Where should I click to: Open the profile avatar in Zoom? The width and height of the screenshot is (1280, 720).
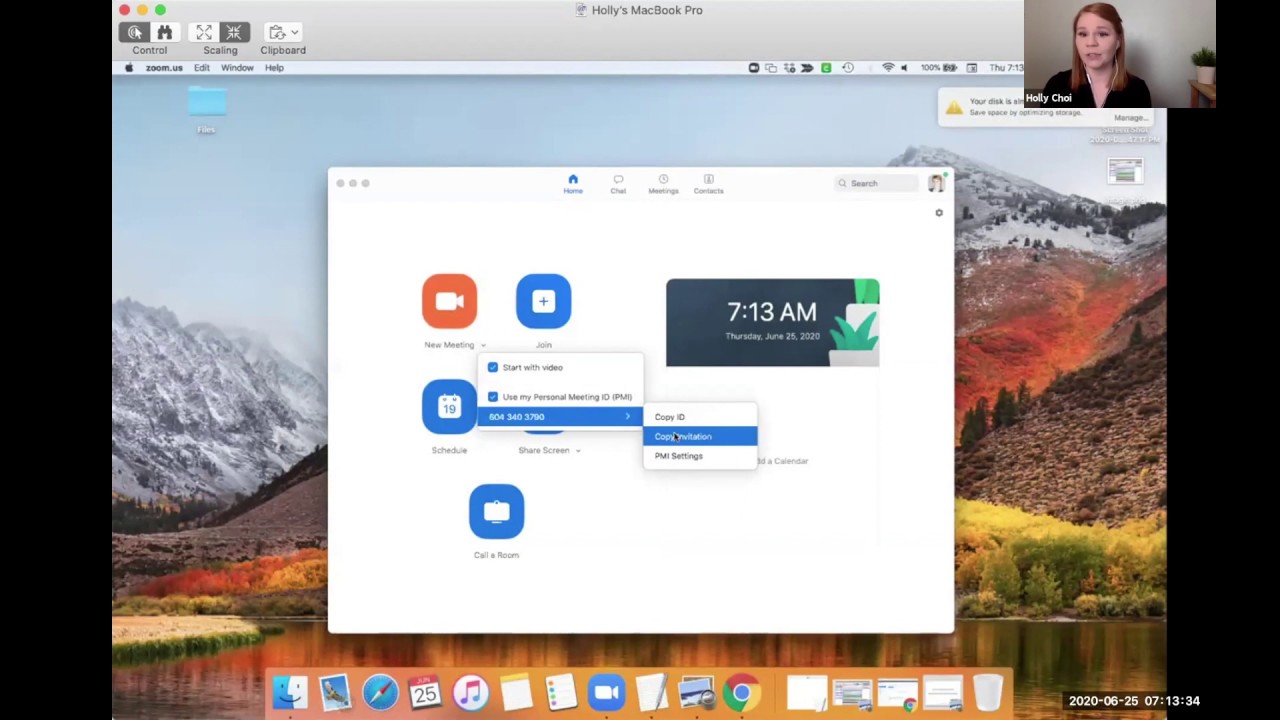[x=936, y=183]
